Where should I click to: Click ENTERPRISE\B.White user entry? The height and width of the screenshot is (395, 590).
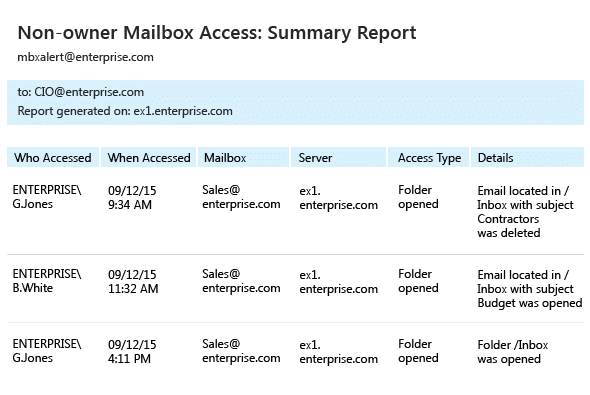pos(47,281)
